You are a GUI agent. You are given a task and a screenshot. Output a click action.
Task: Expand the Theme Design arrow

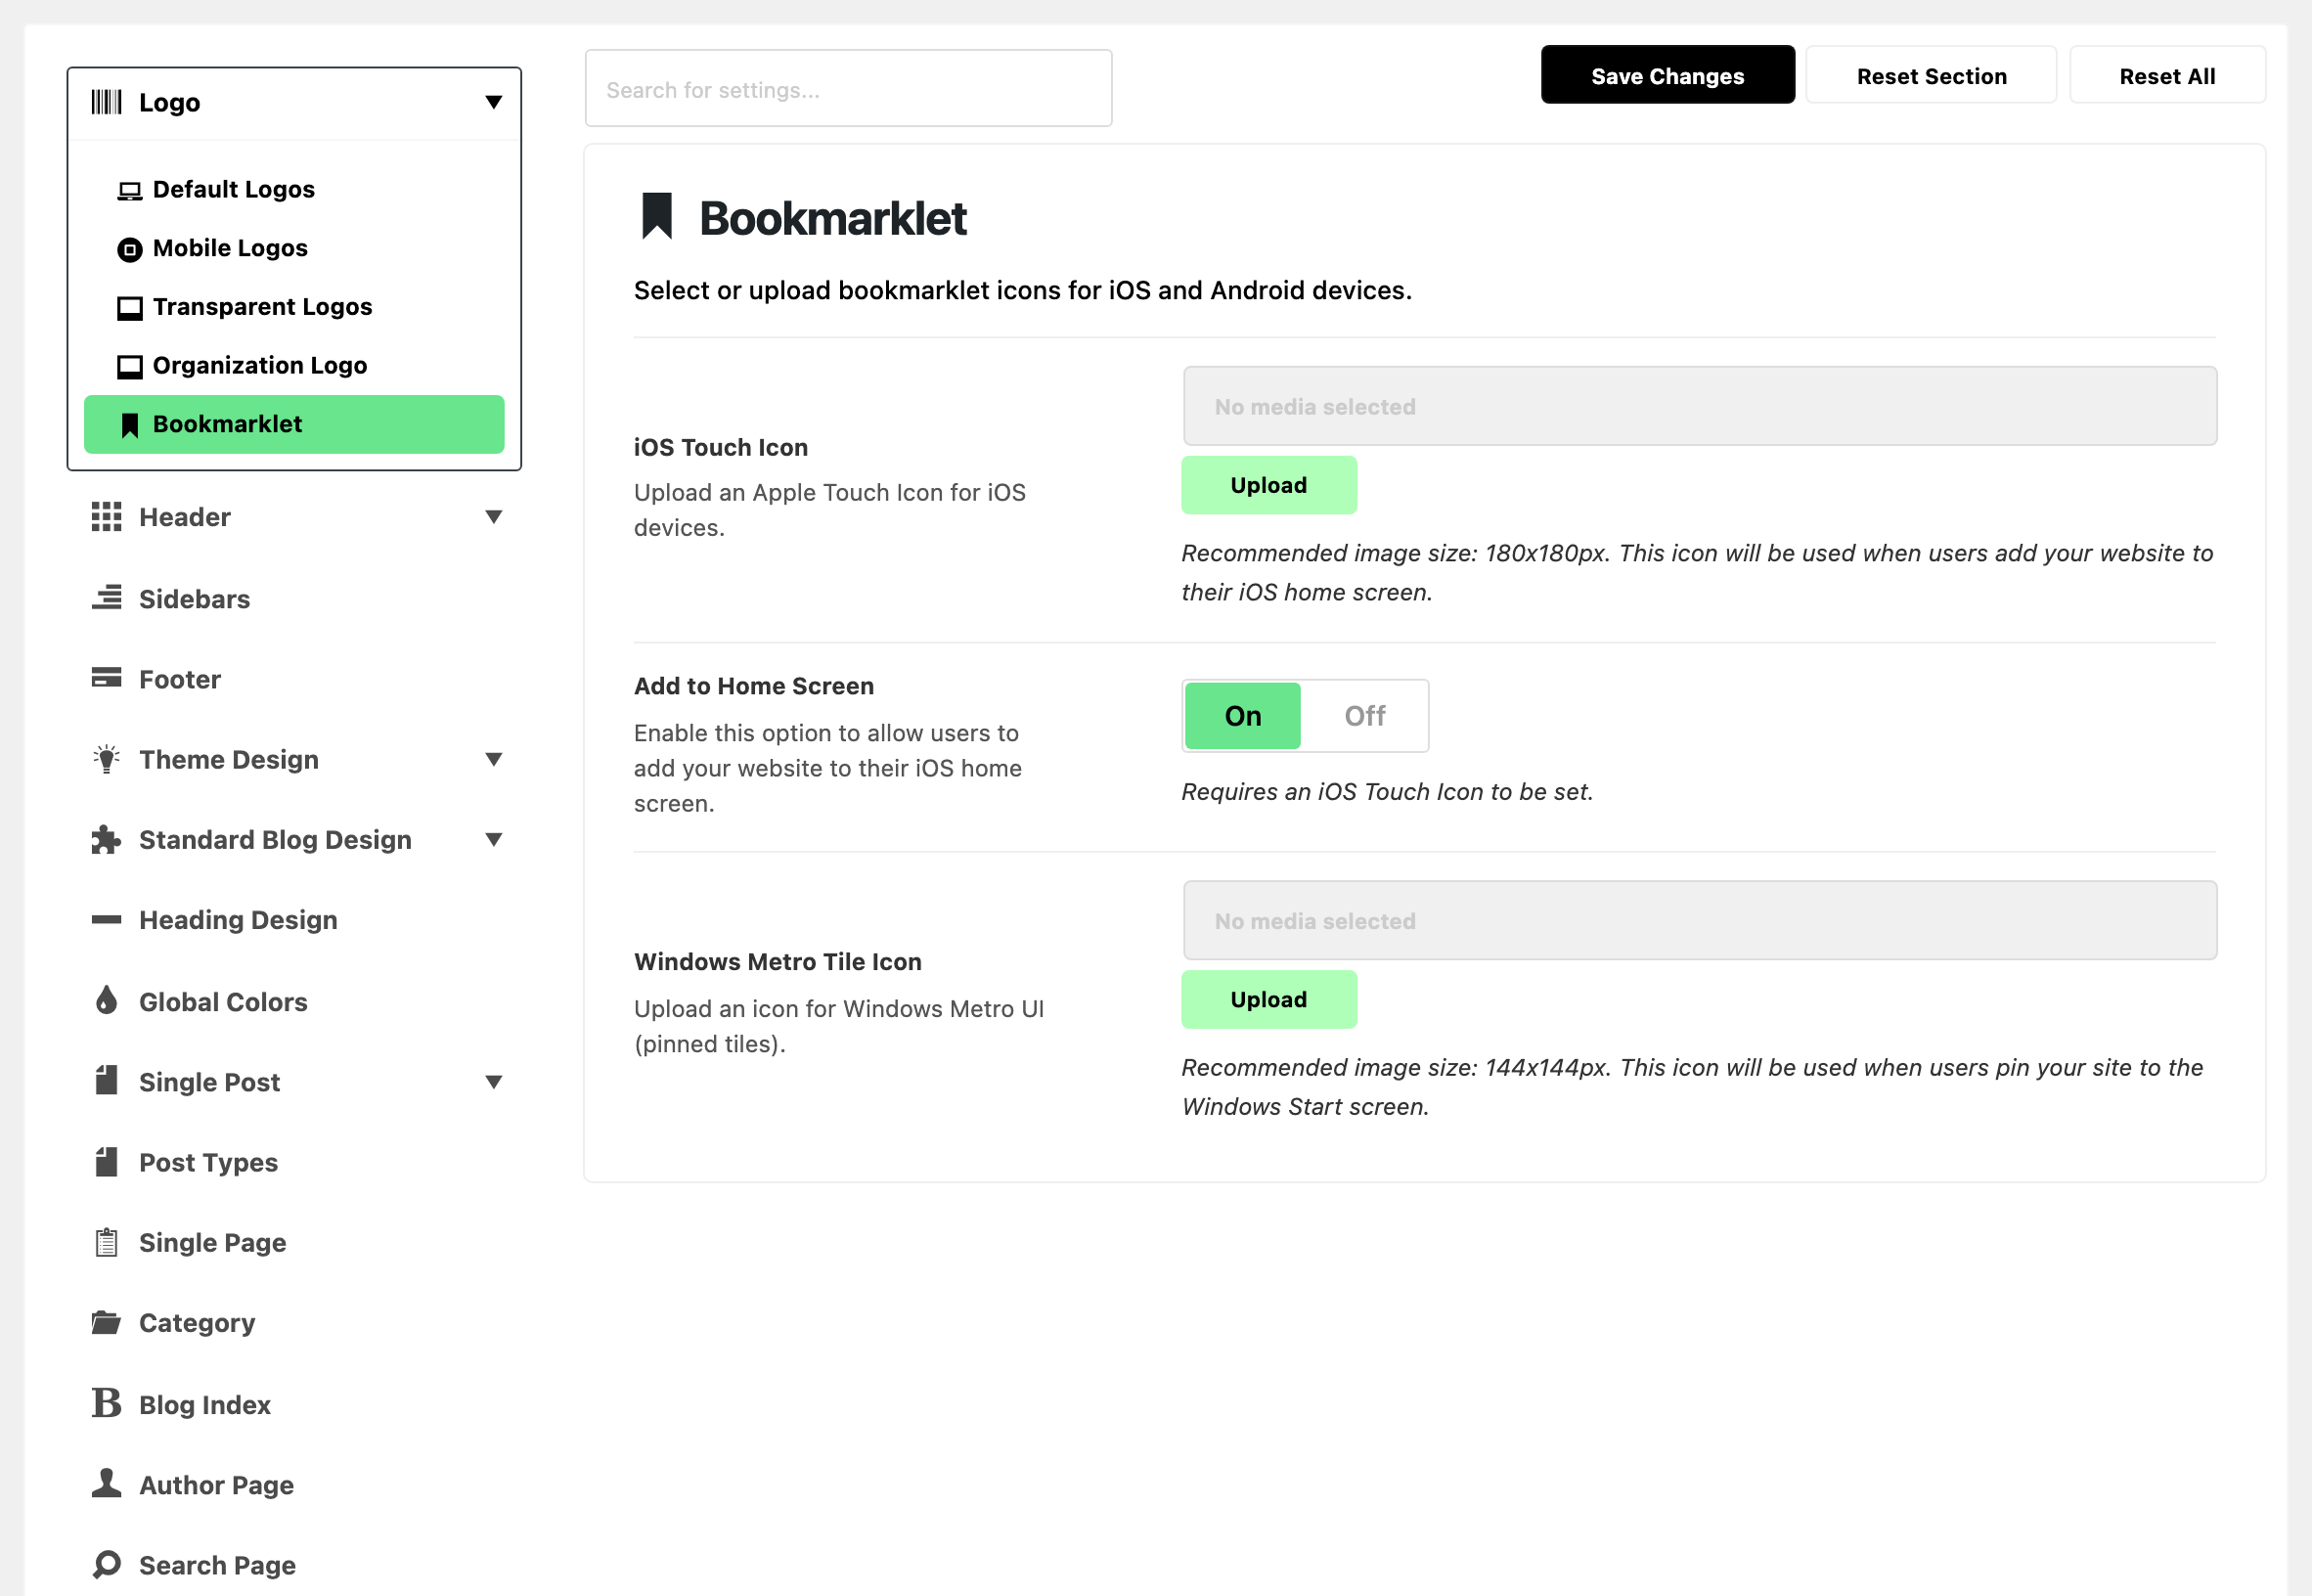click(x=493, y=760)
